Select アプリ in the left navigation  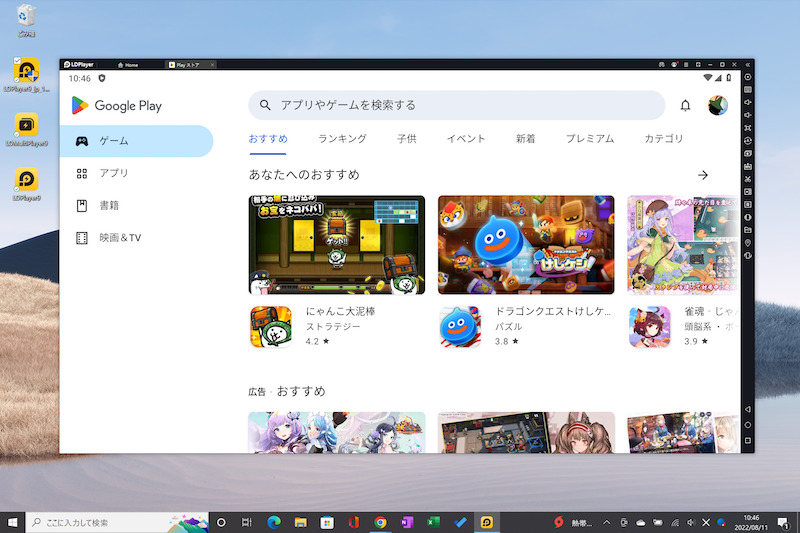coord(113,173)
